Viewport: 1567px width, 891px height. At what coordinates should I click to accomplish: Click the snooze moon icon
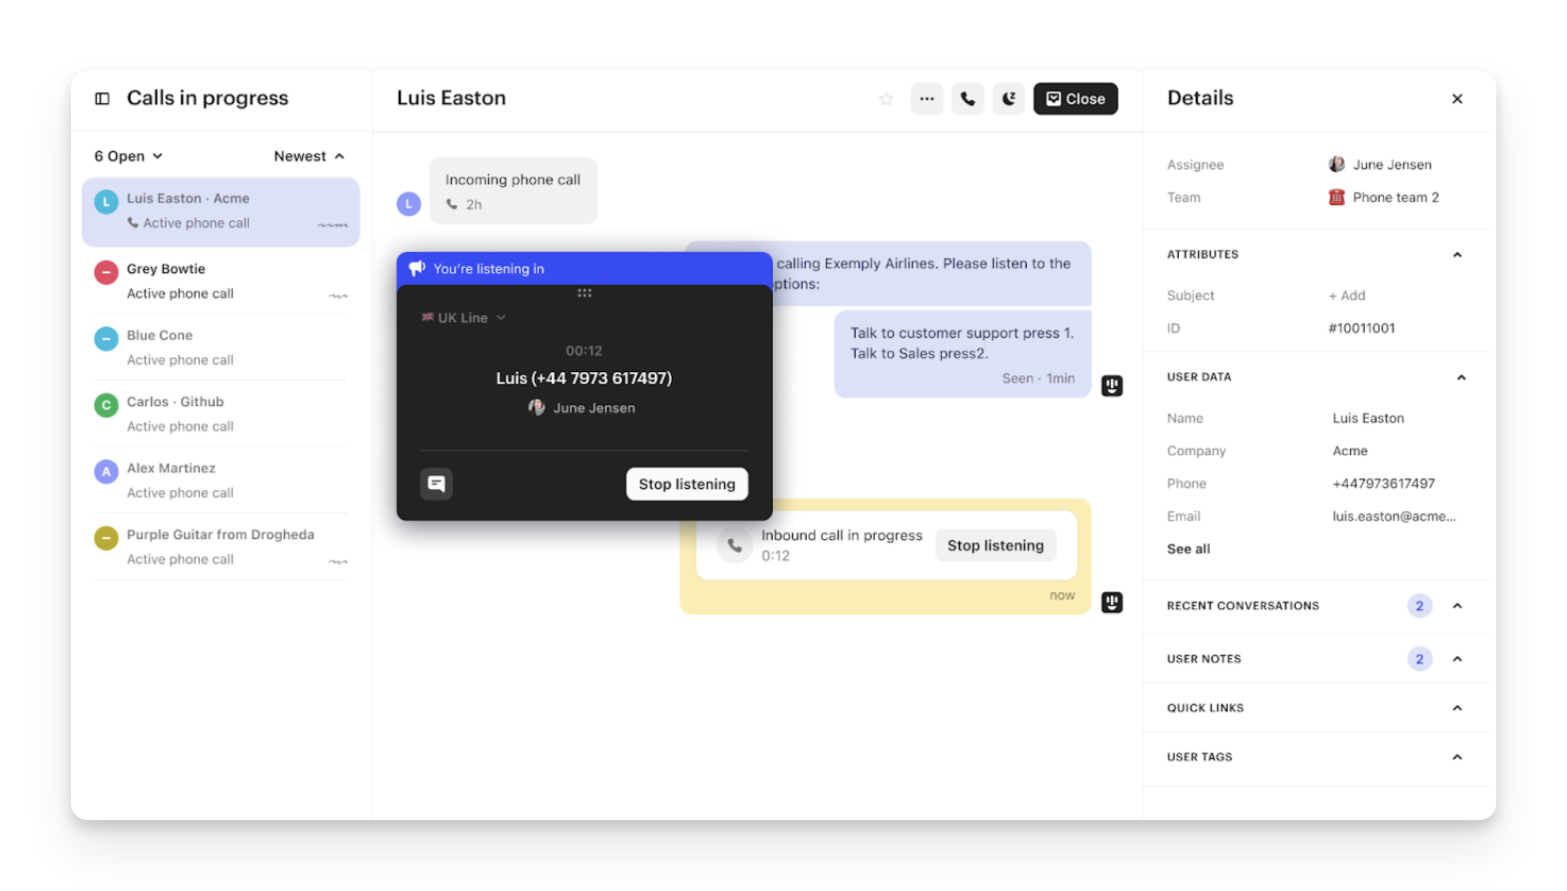1009,99
